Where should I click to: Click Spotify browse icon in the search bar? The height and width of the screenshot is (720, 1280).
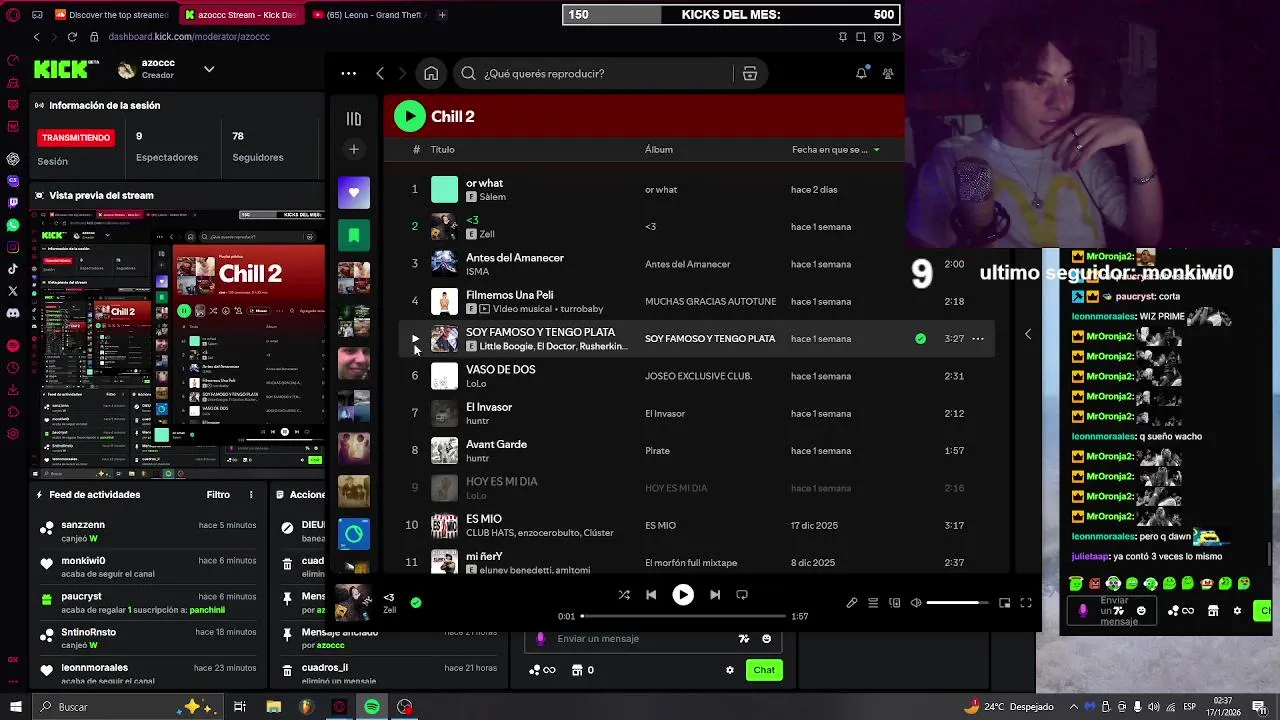tap(749, 73)
